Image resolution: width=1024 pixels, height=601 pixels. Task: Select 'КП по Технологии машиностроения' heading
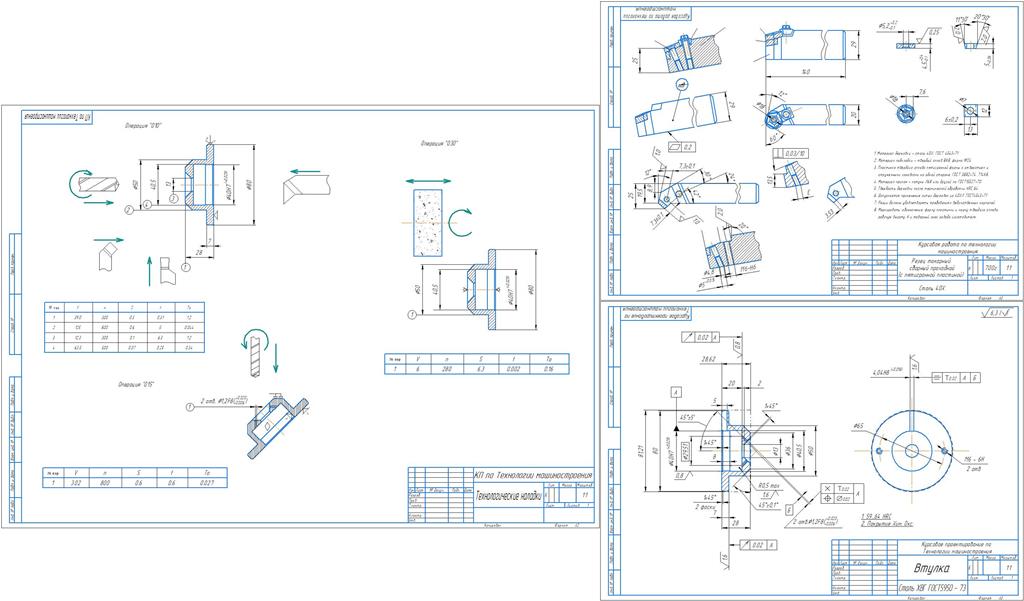coord(533,474)
